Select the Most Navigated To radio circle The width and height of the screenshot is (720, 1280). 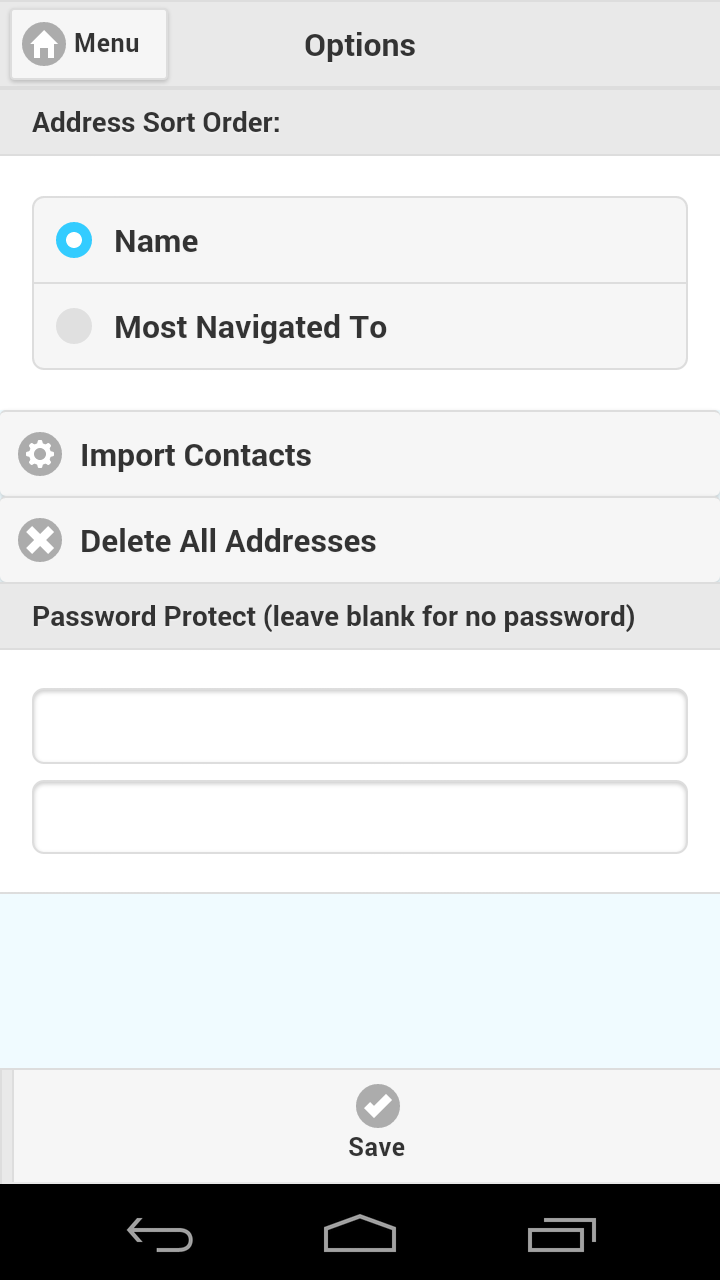coord(74,326)
